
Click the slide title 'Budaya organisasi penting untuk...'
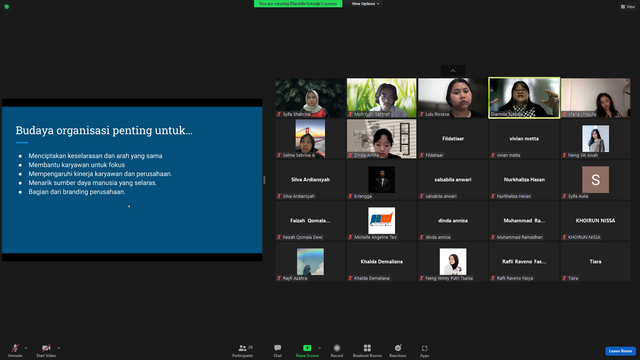click(104, 131)
